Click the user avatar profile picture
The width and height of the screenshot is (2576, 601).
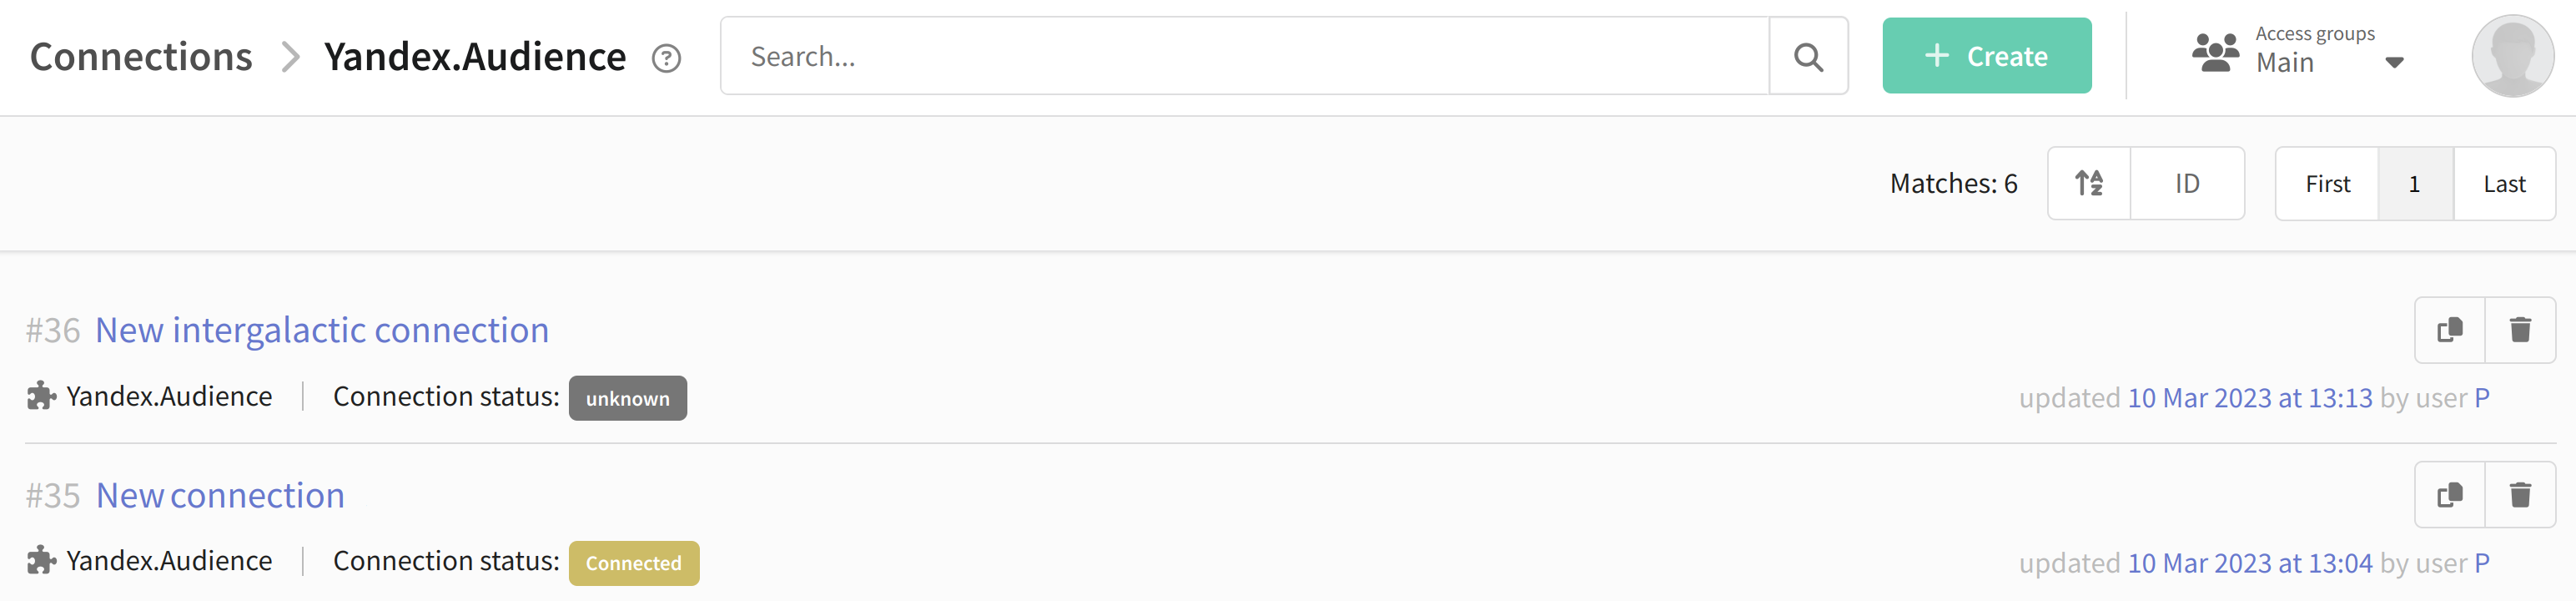[x=2512, y=56]
